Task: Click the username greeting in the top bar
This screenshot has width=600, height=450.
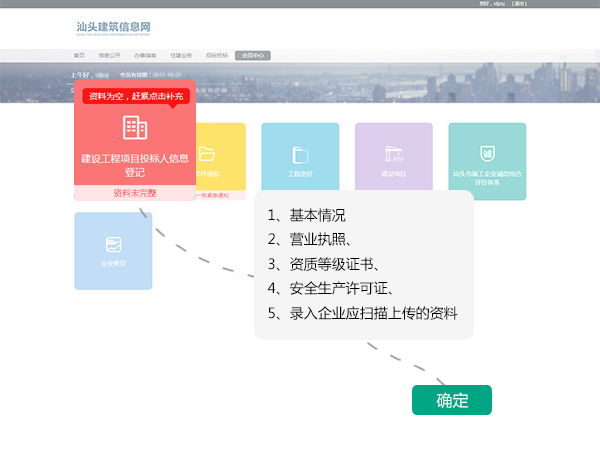Action: pyautogui.click(x=489, y=4)
